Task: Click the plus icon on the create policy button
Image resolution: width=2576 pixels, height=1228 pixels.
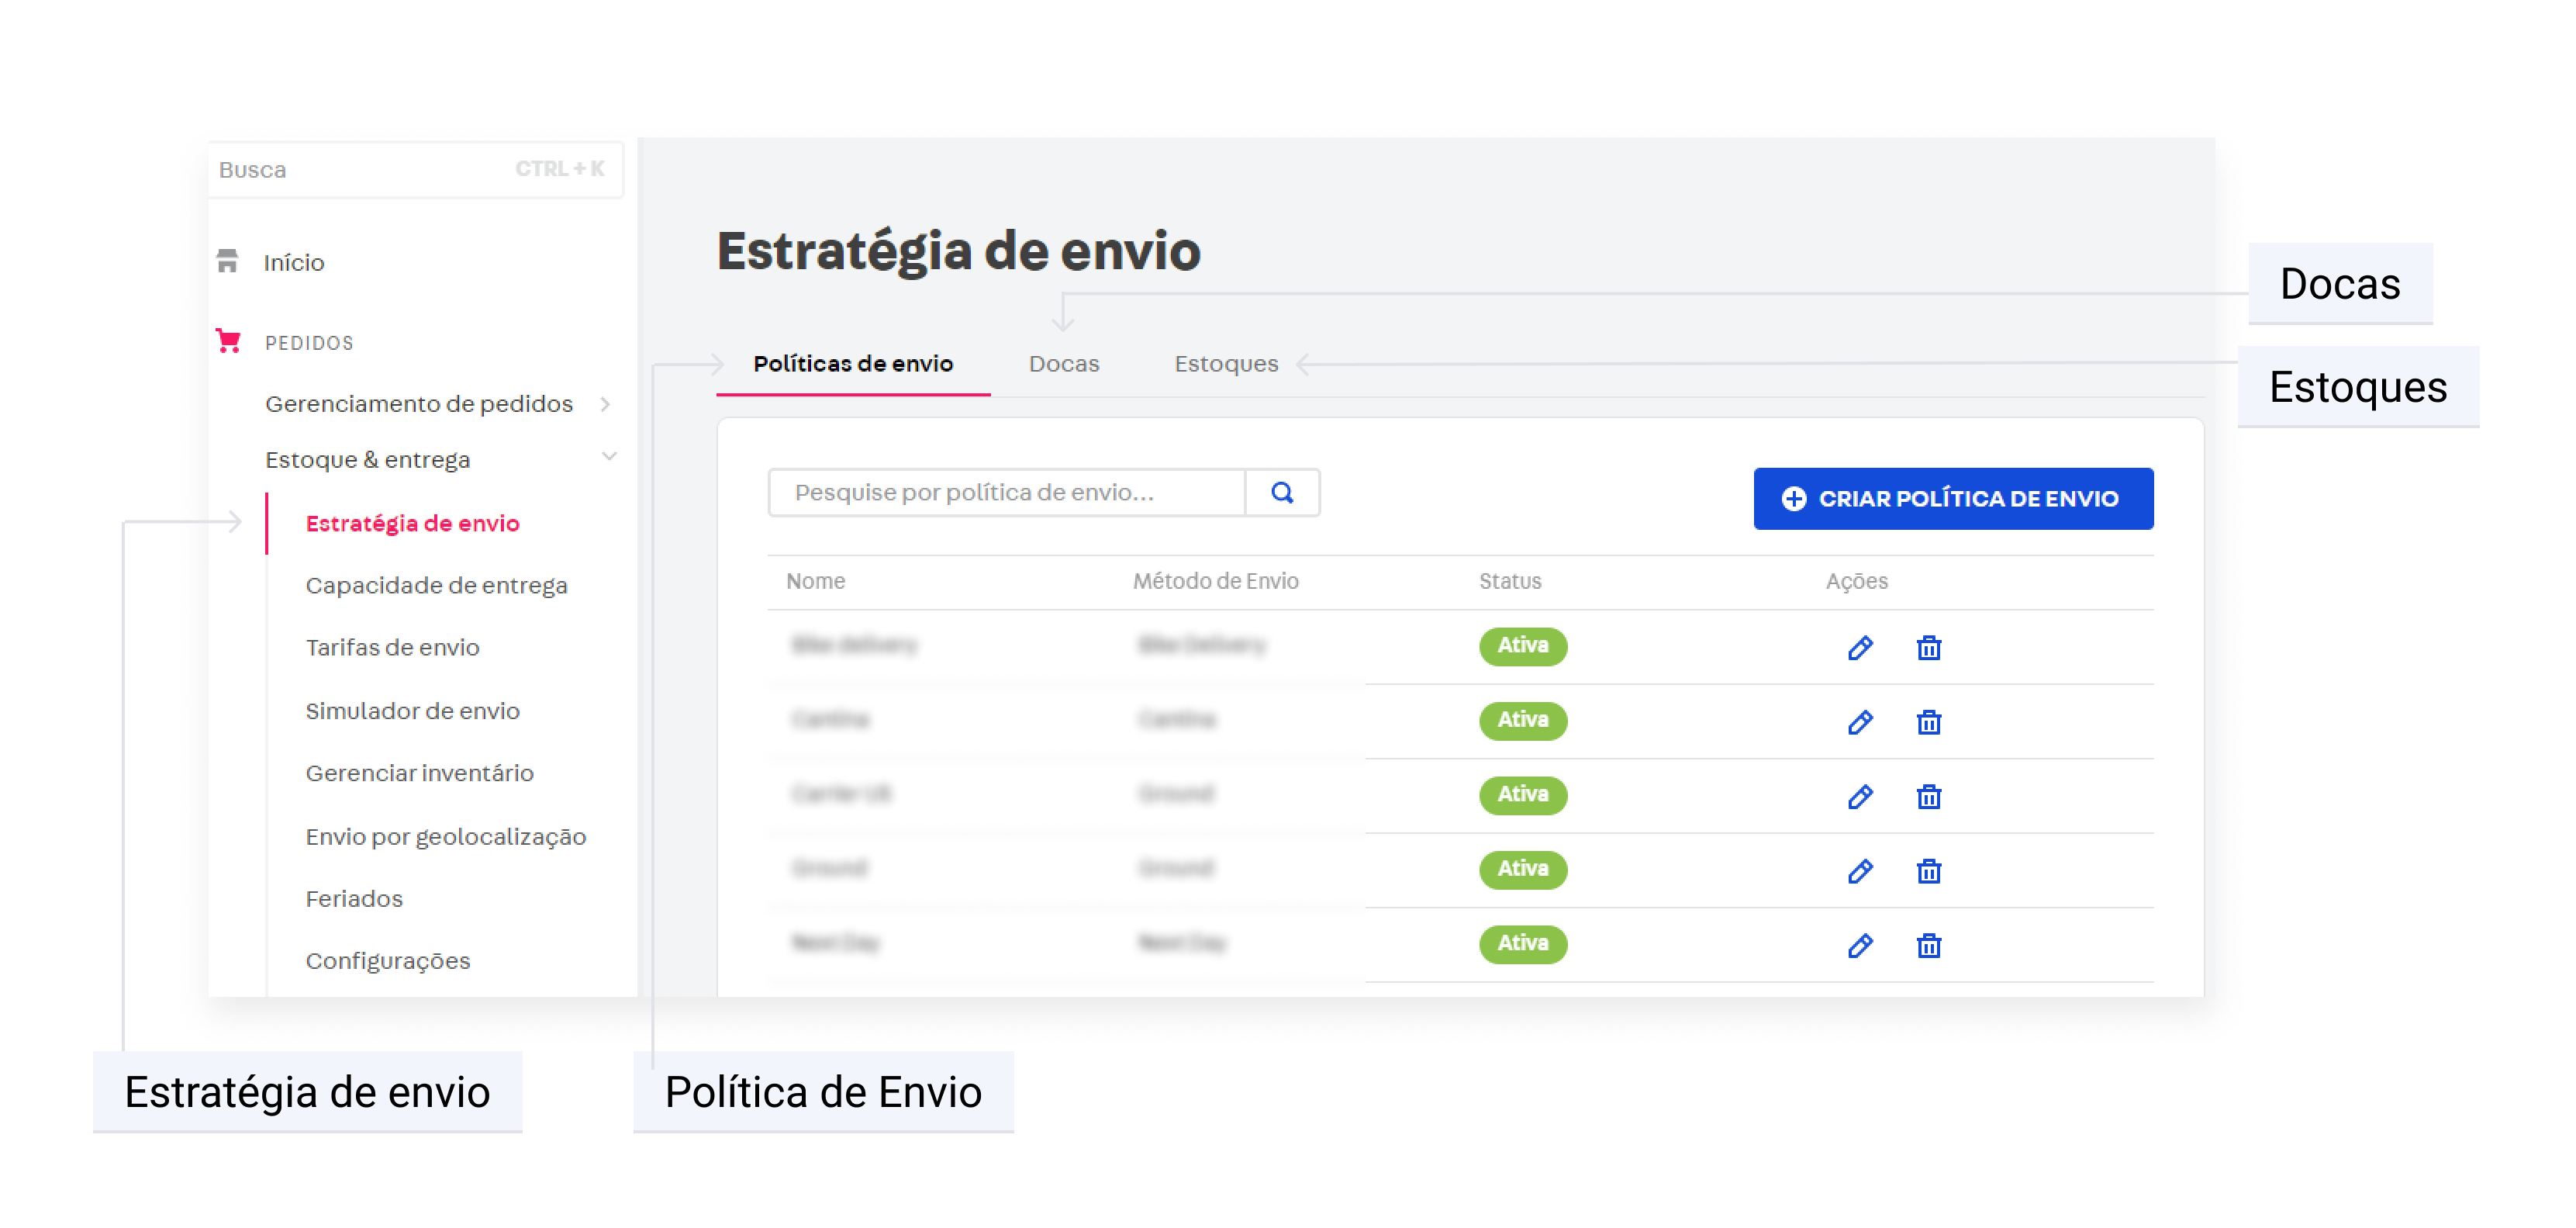Action: 1794,497
